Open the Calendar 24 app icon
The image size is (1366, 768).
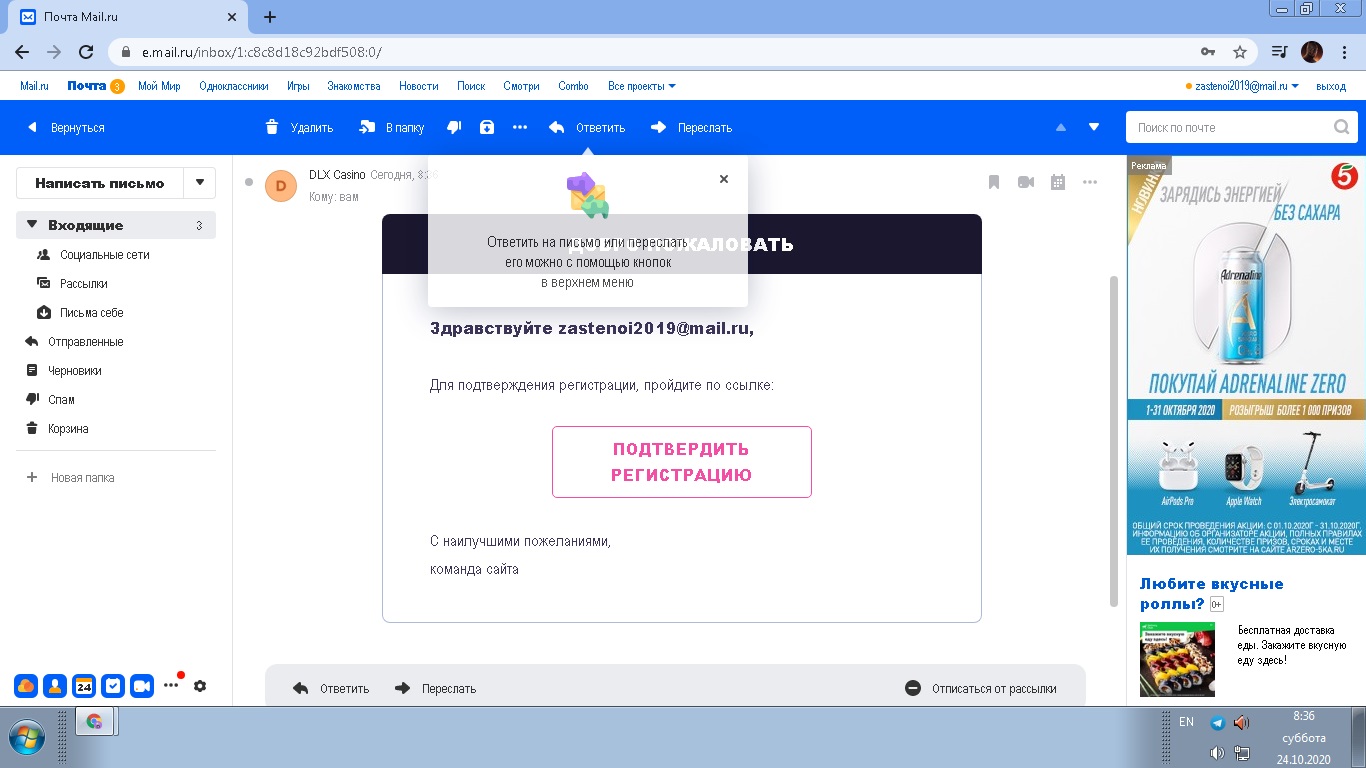point(84,686)
